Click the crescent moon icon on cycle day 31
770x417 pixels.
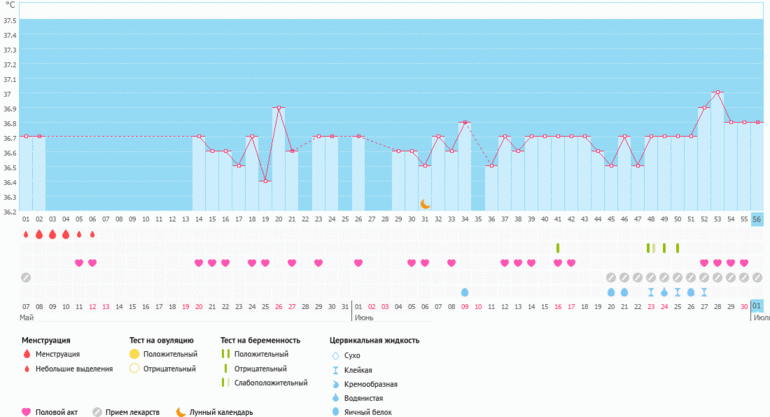[425, 203]
